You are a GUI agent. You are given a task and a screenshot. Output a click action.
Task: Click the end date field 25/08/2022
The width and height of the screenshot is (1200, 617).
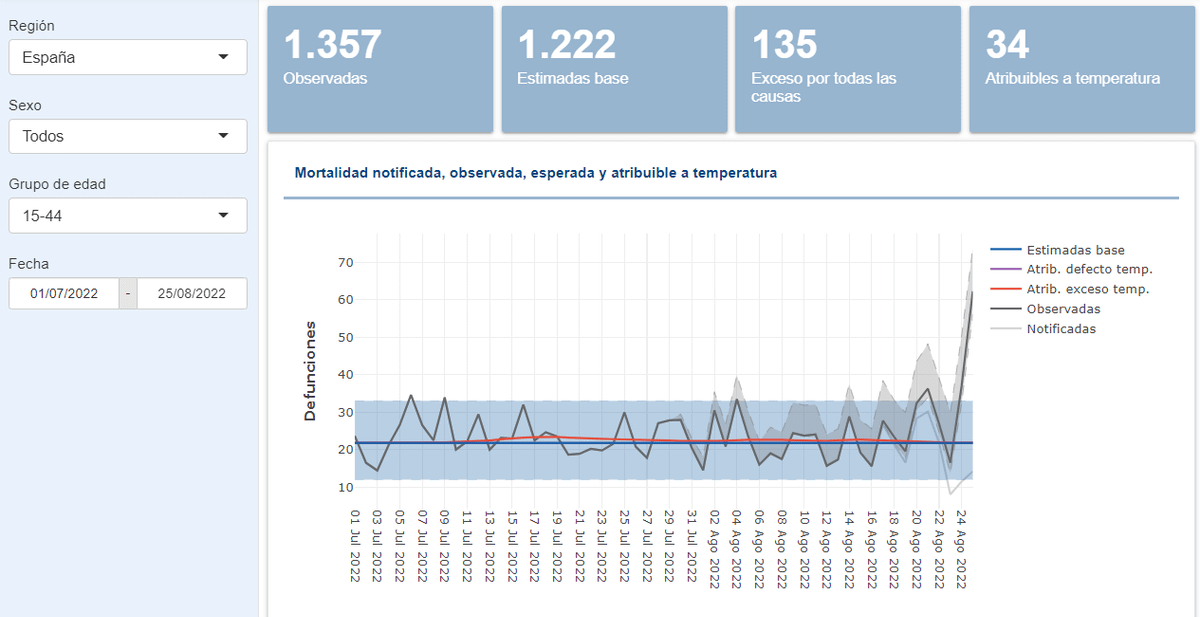pos(191,294)
